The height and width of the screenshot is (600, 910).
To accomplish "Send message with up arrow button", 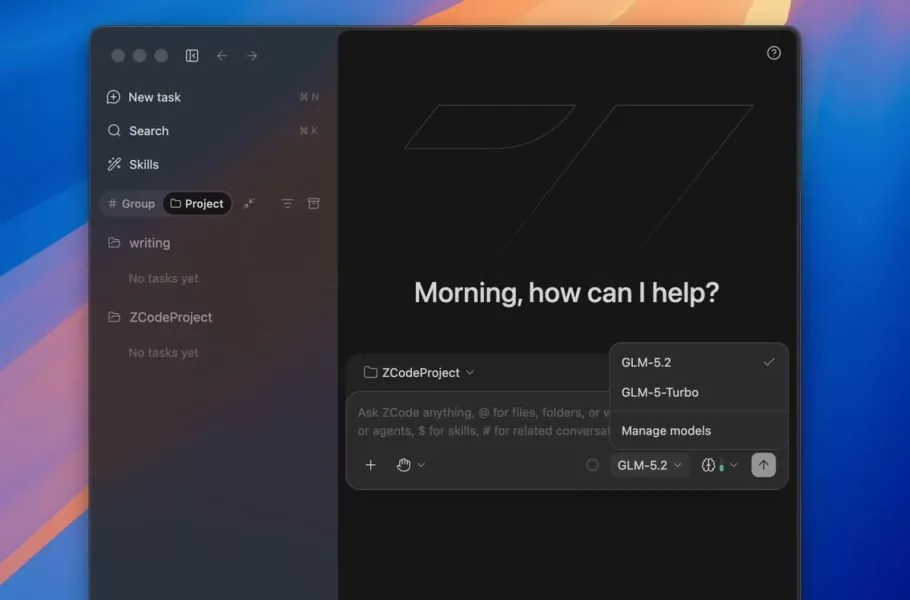I will click(x=763, y=465).
